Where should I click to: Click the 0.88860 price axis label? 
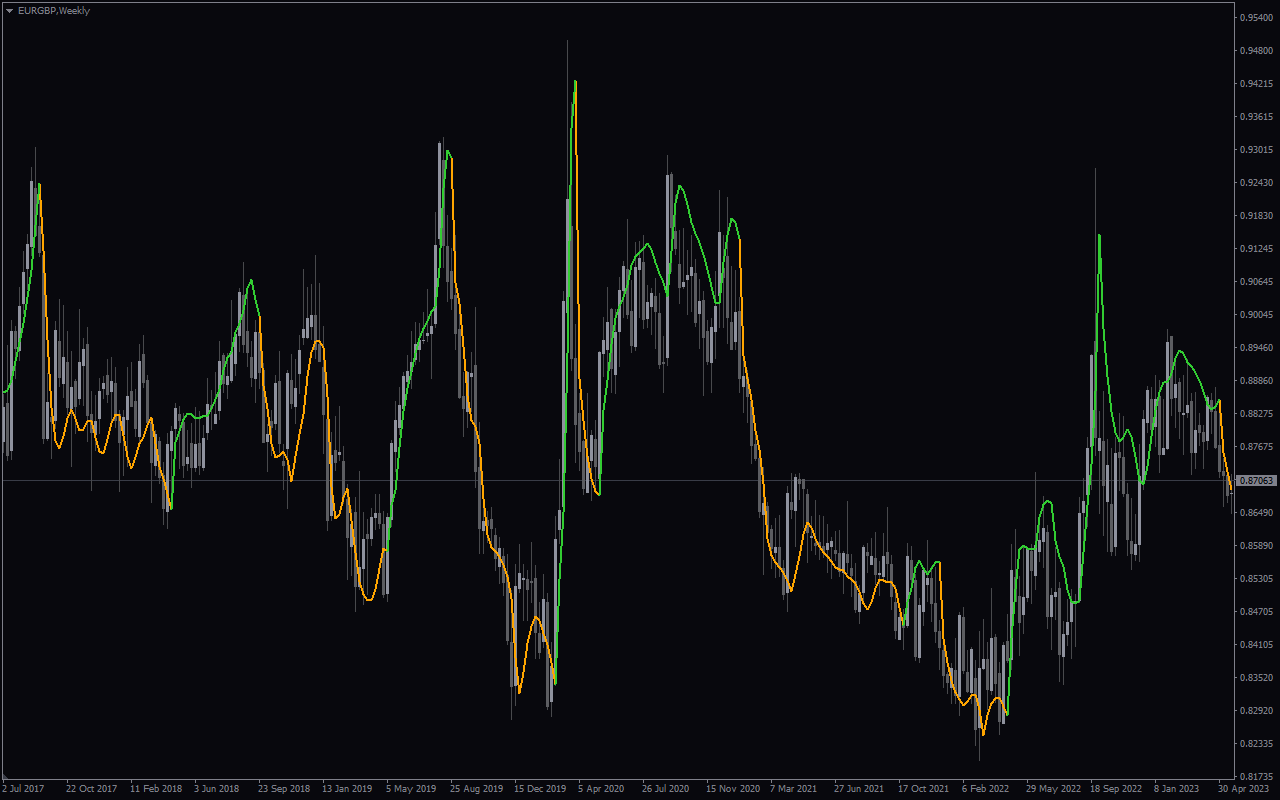(1257, 381)
